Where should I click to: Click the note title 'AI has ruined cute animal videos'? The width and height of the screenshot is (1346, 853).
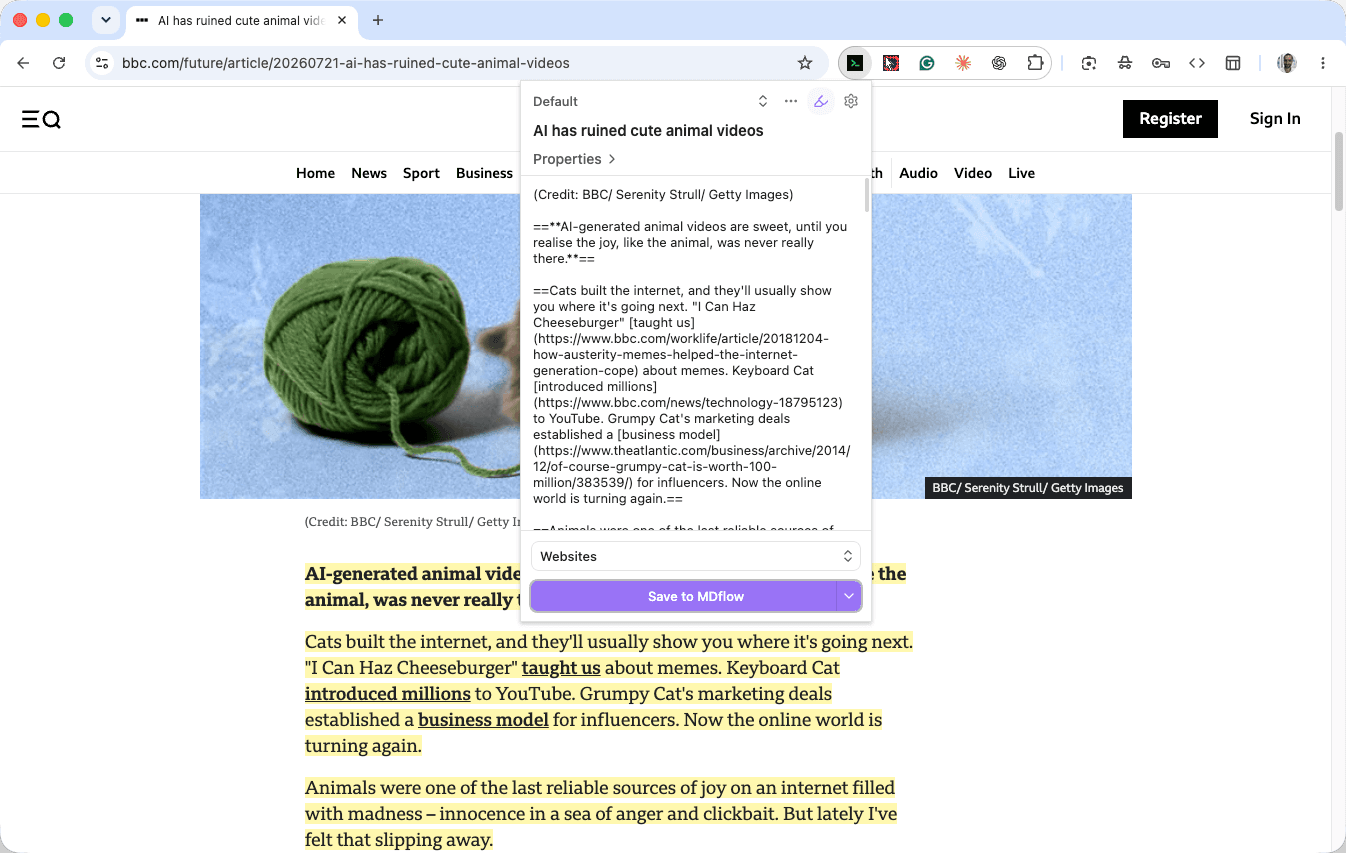(648, 131)
